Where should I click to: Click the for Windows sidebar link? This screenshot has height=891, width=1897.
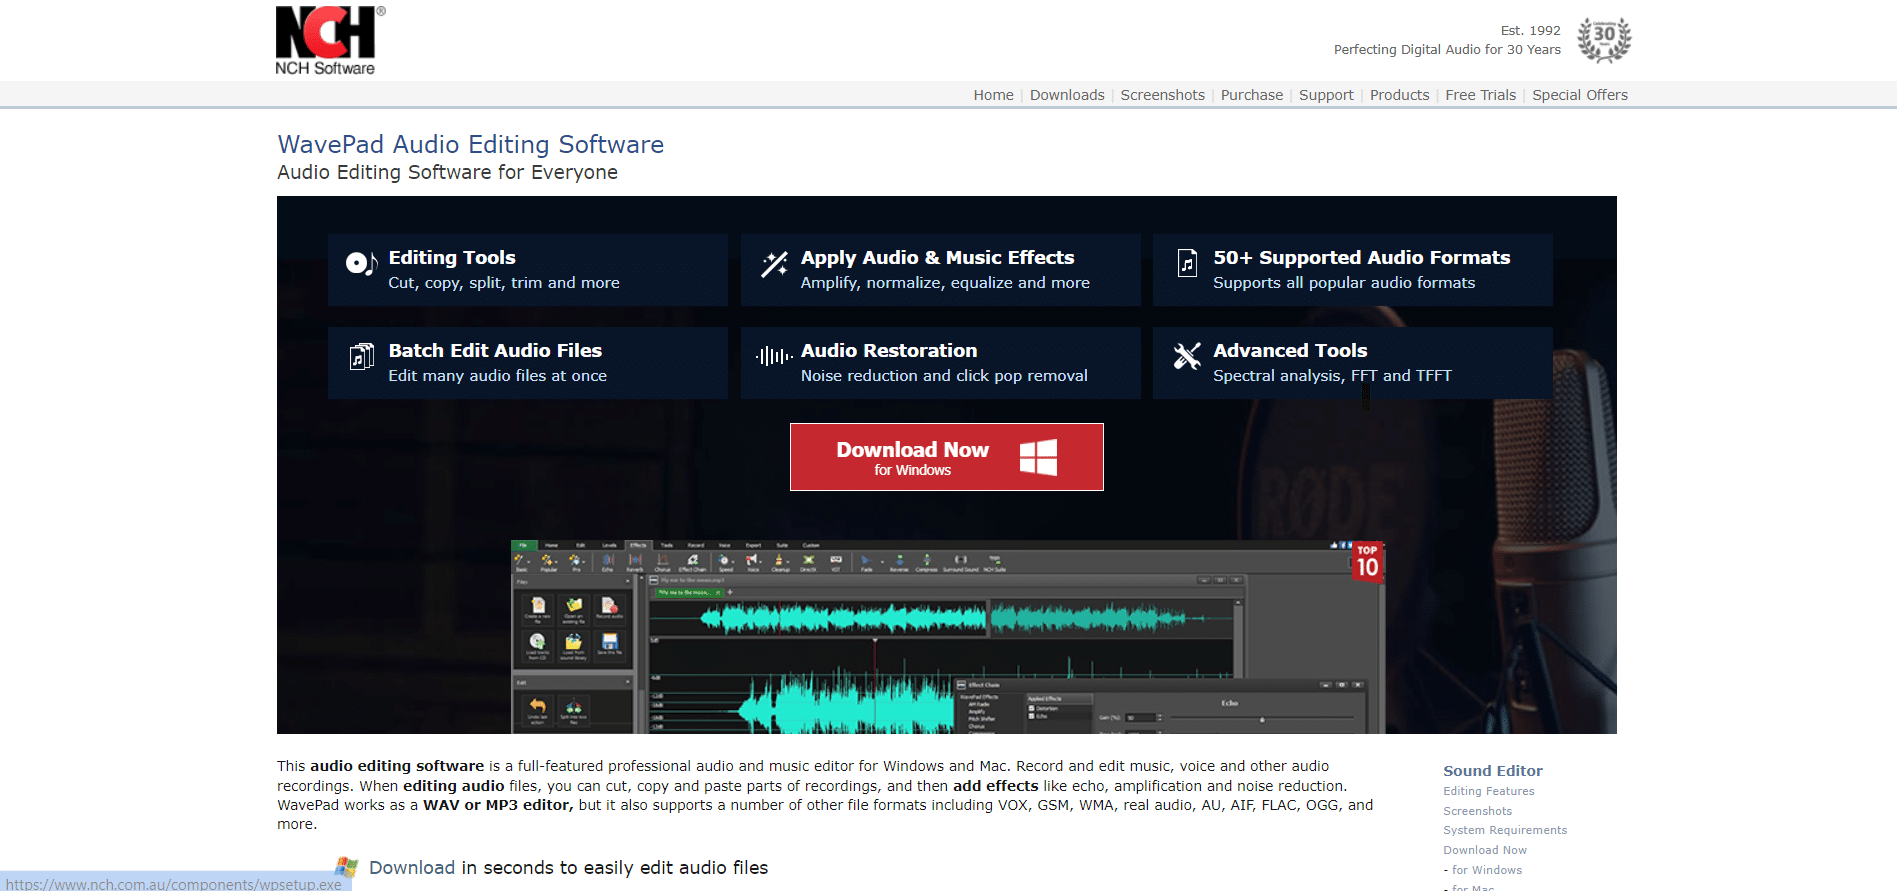coord(1487,870)
